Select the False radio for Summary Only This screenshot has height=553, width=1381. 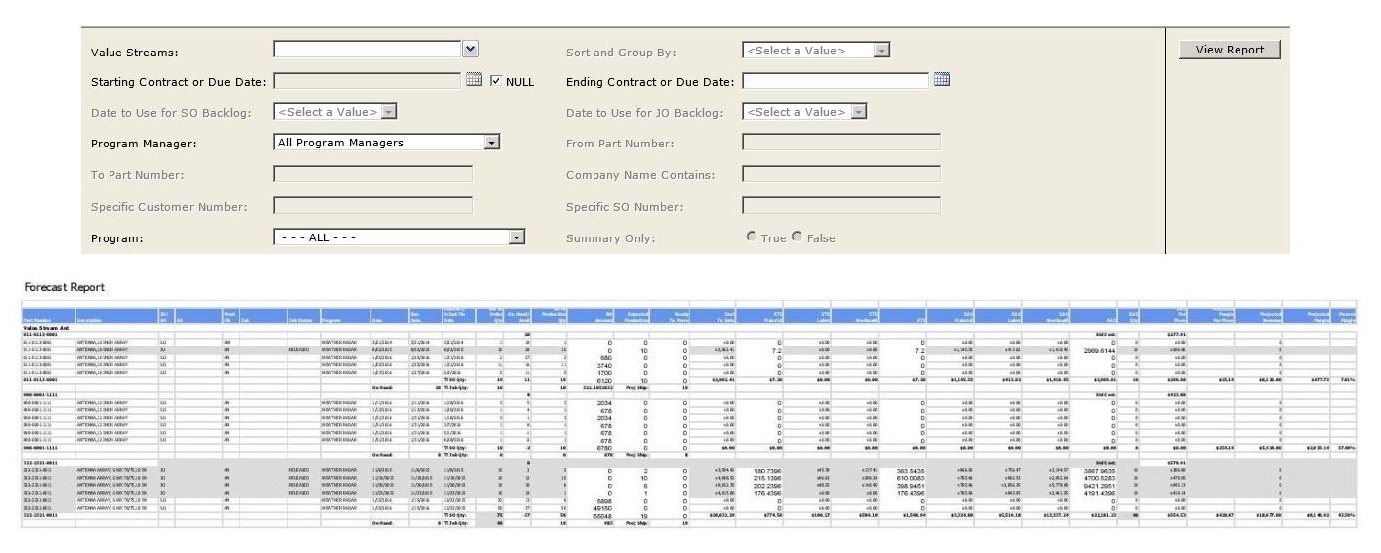pyautogui.click(x=797, y=237)
